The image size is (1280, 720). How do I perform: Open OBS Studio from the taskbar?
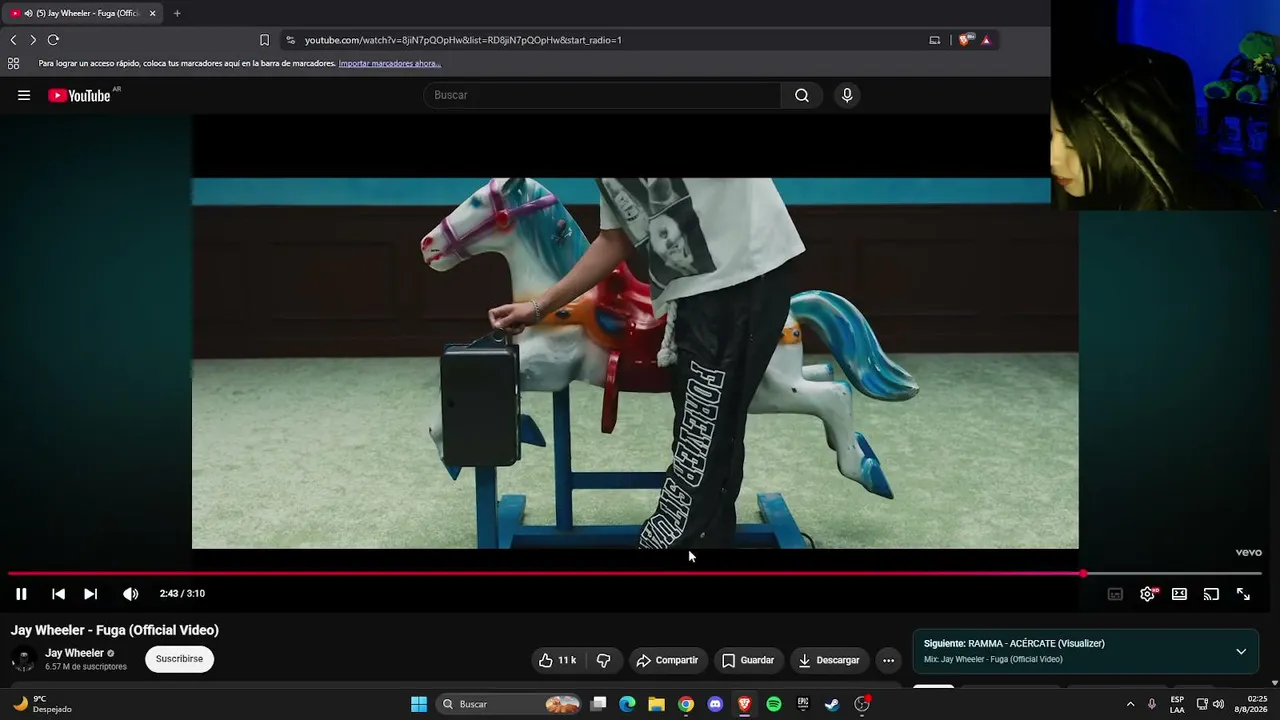point(862,704)
